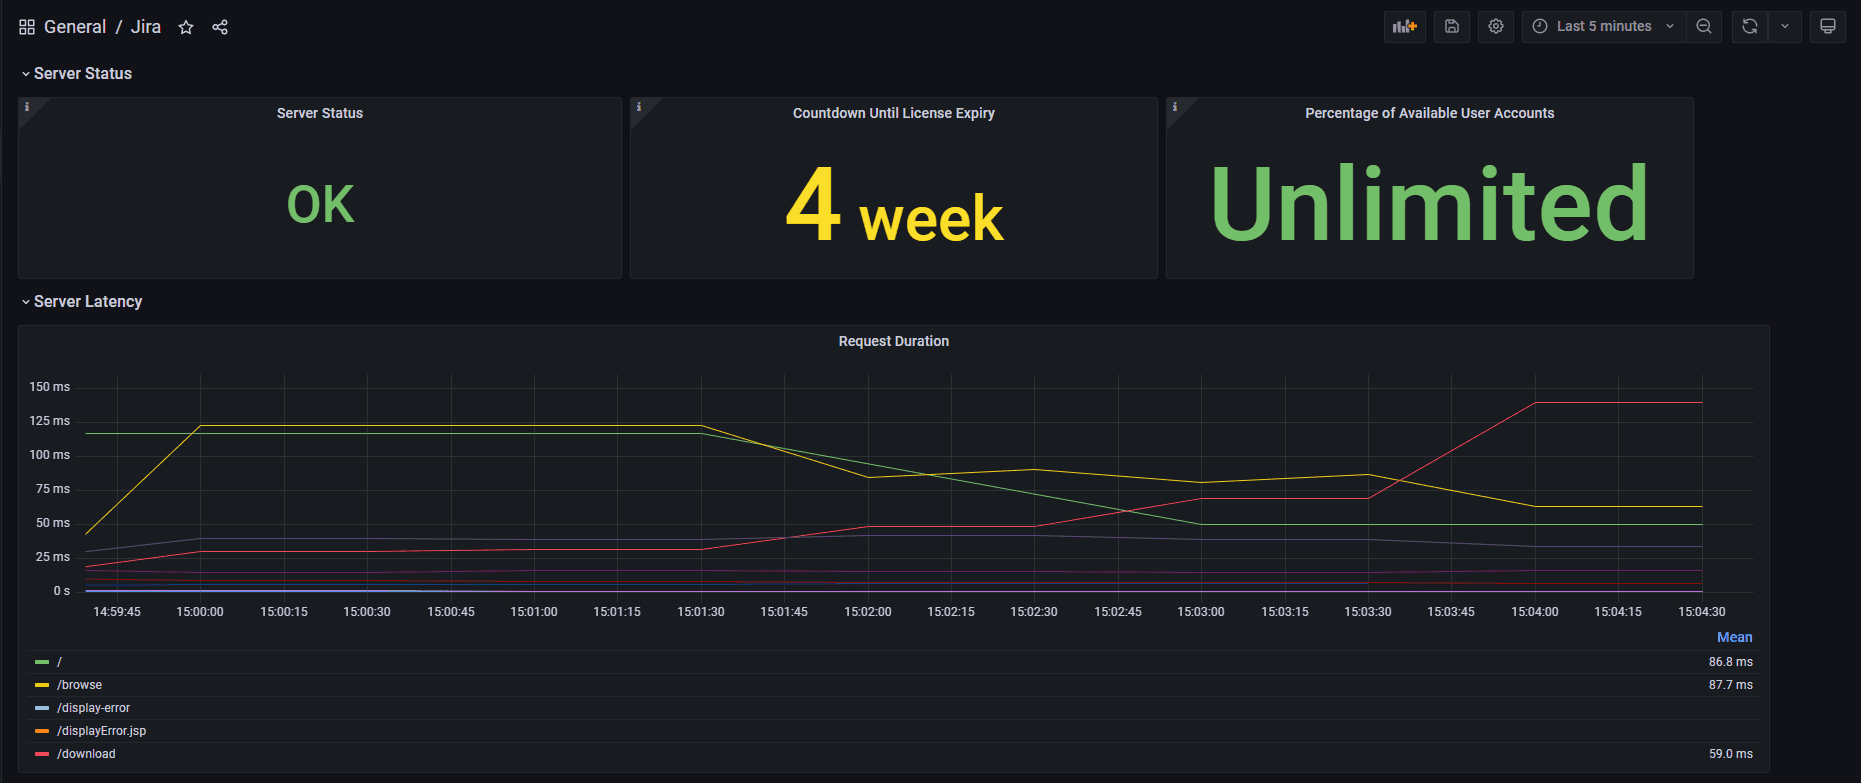Open the refresh interval dropdown arrow
The width and height of the screenshot is (1861, 783).
(x=1785, y=27)
